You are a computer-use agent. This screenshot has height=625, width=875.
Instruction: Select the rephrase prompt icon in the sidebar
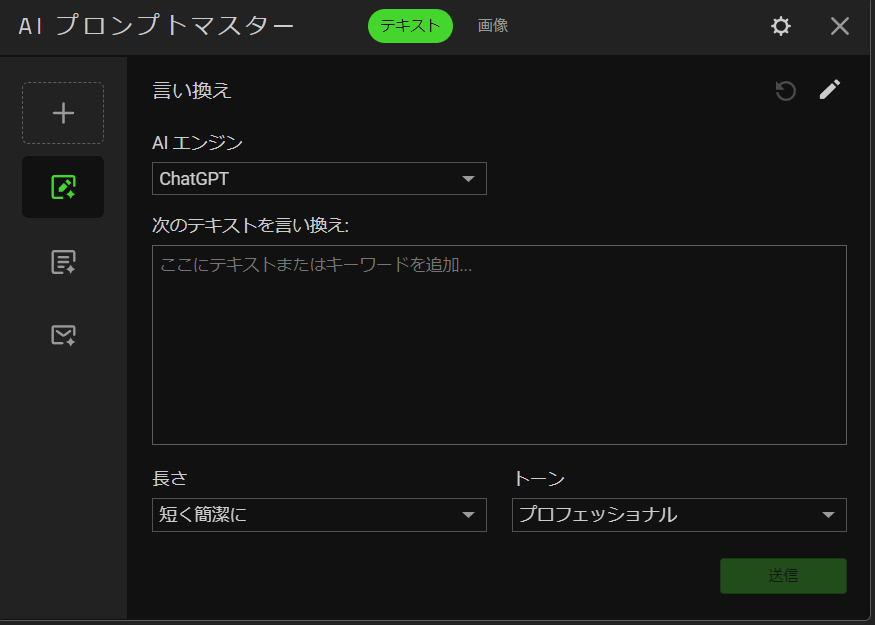[x=63, y=187]
